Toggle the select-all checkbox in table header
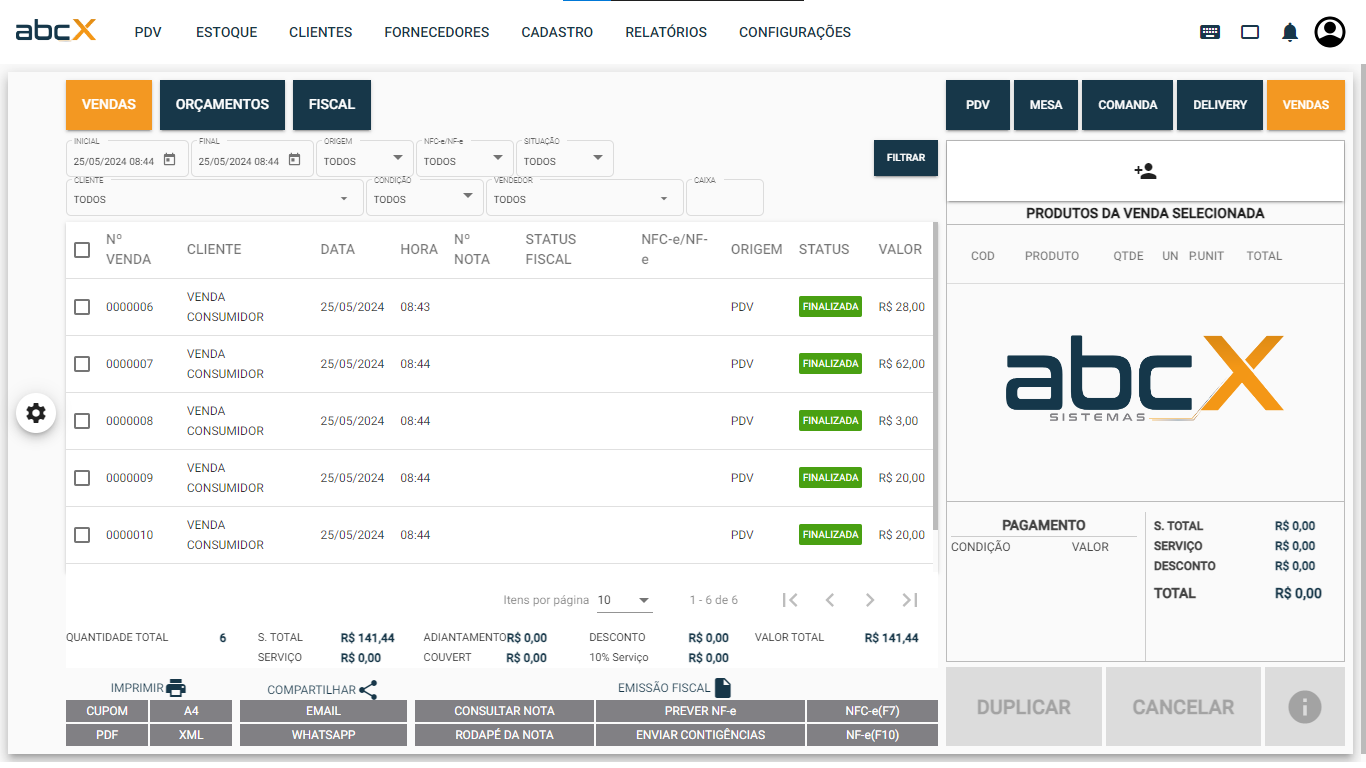 tap(82, 250)
